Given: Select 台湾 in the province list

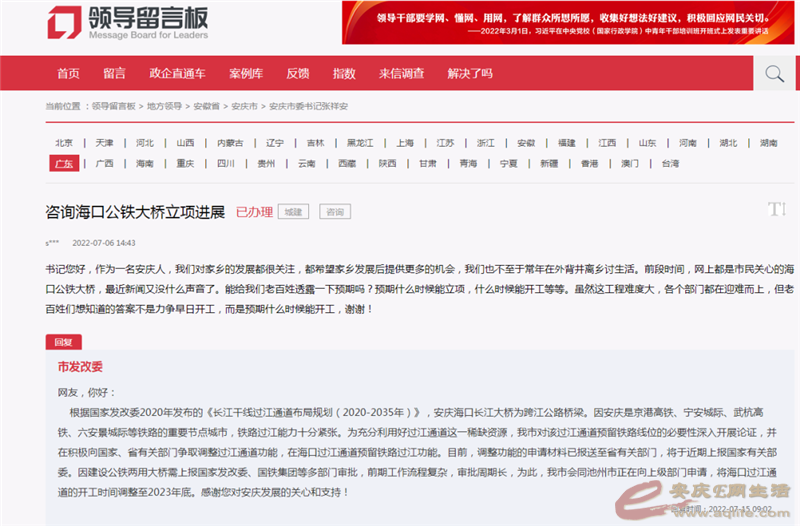Looking at the screenshot, I should [669, 164].
